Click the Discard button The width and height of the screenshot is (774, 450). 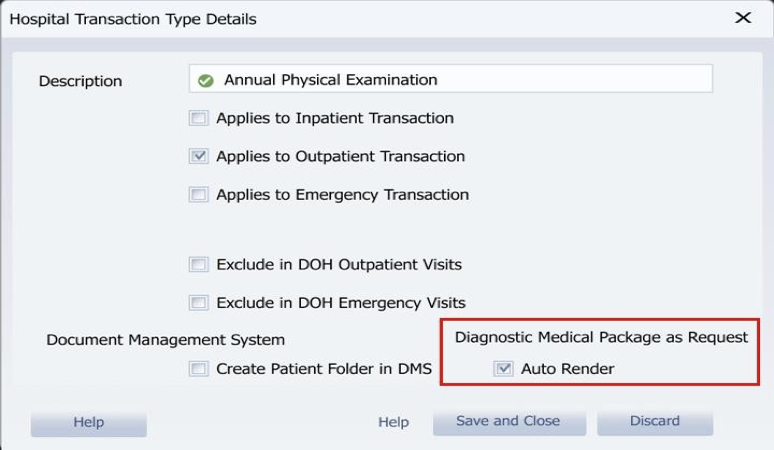point(655,421)
